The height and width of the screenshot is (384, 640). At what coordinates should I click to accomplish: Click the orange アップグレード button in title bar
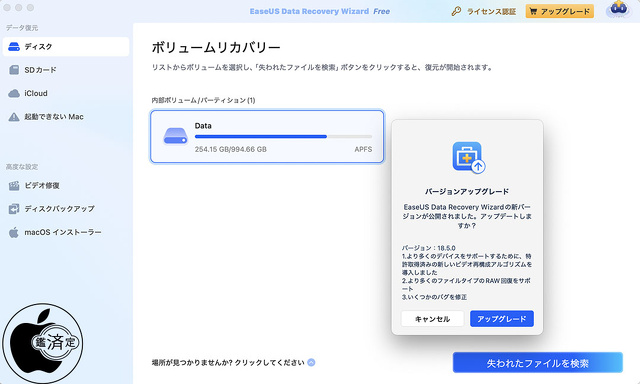(560, 11)
